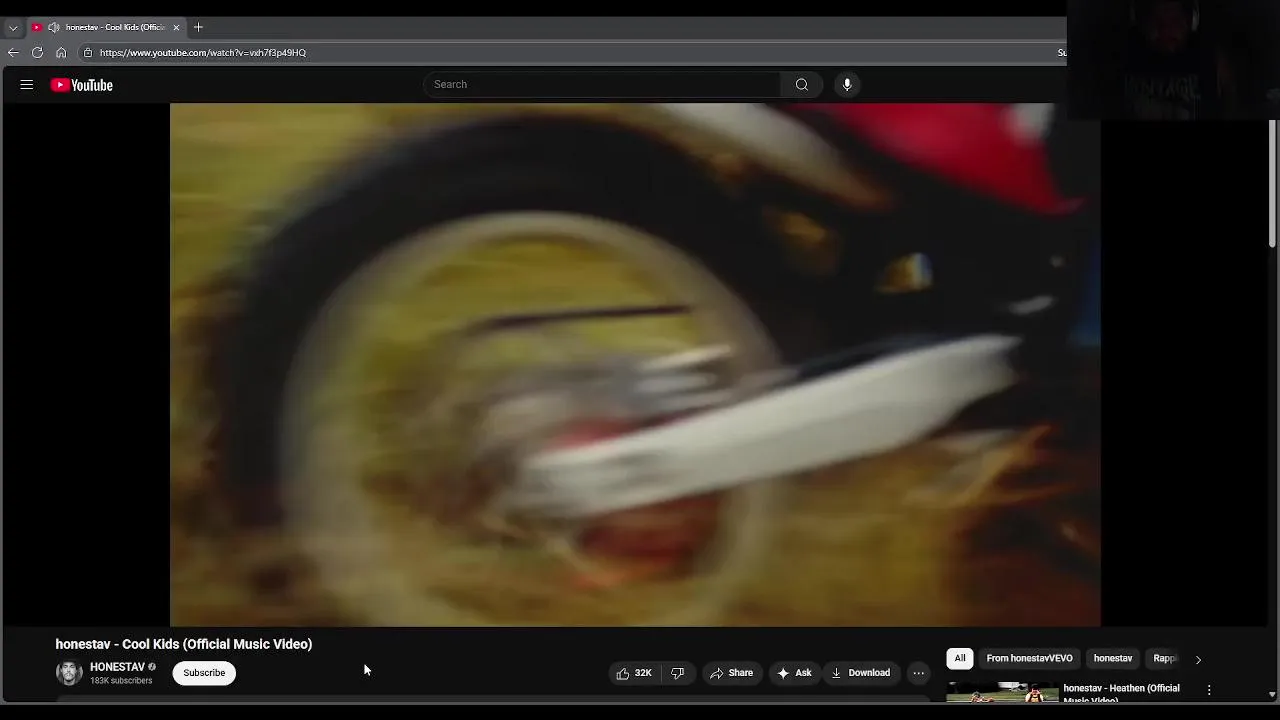Viewport: 1280px width, 720px height.
Task: Select the honestav - Cool Kids tab
Action: point(105,27)
